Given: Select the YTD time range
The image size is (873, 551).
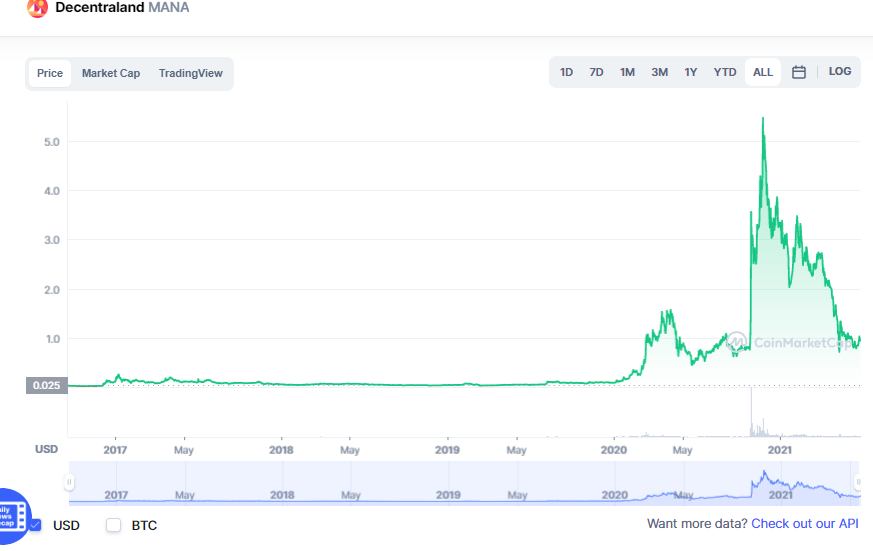Looking at the screenshot, I should 725,72.
